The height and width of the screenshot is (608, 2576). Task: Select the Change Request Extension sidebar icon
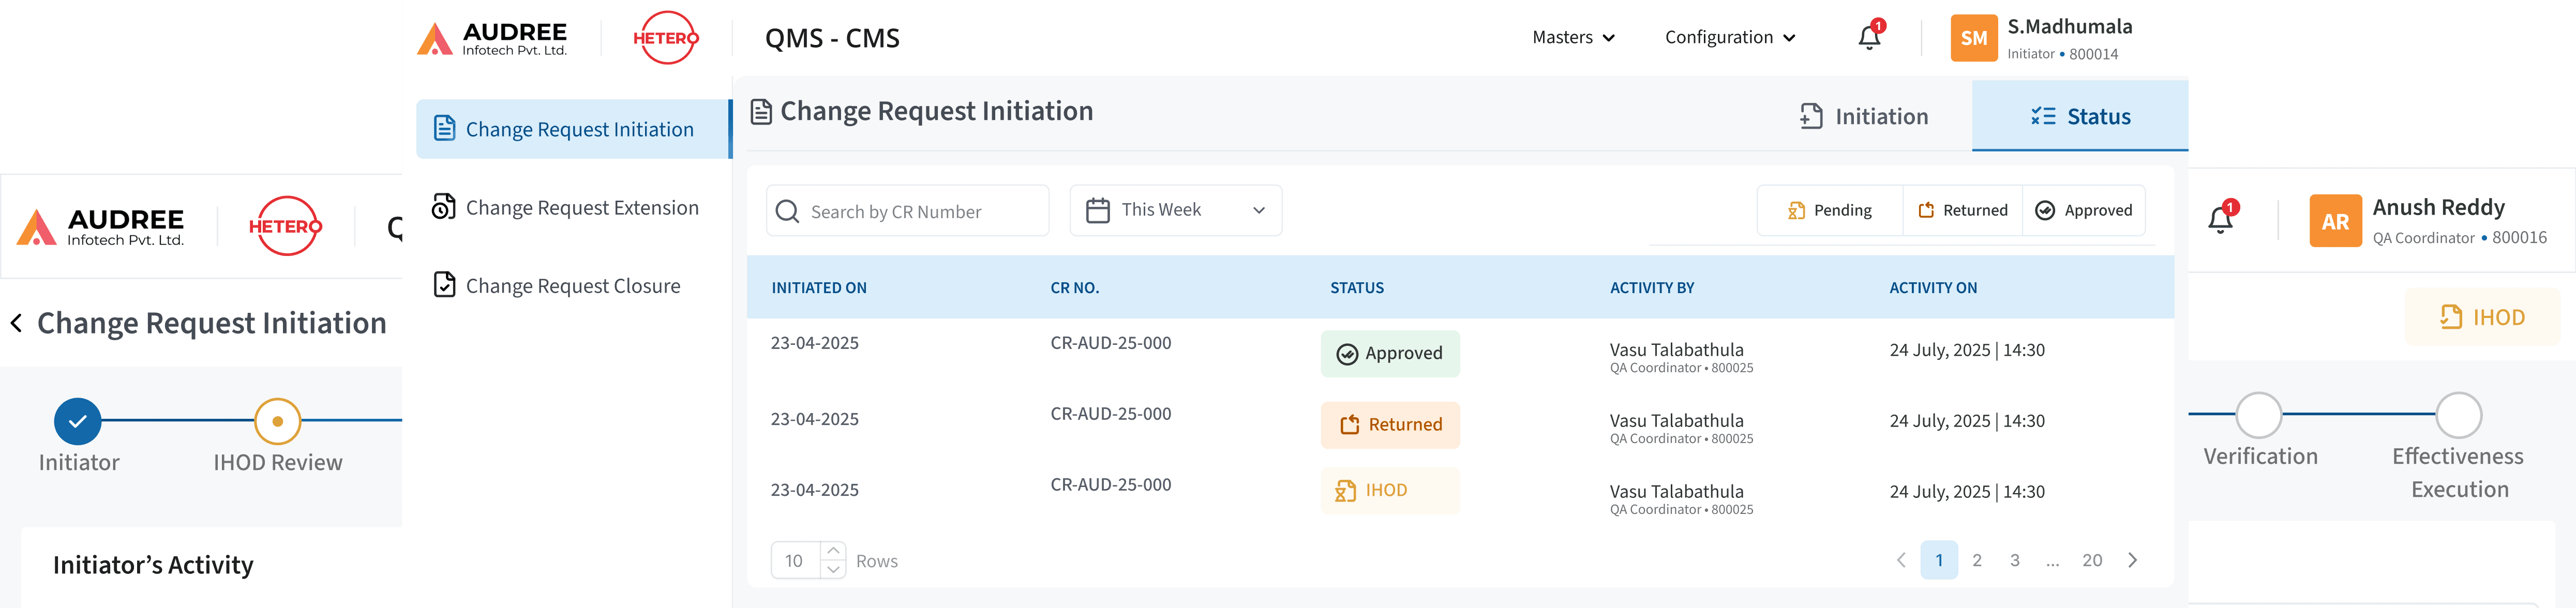443,207
